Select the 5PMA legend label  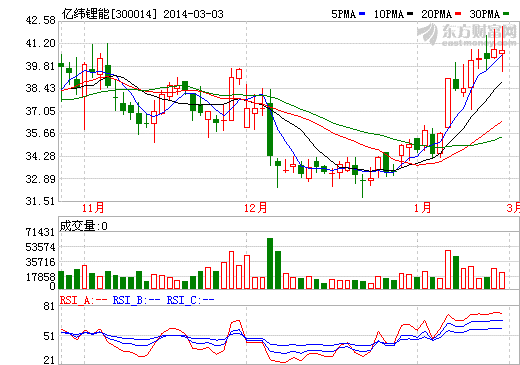pos(344,14)
